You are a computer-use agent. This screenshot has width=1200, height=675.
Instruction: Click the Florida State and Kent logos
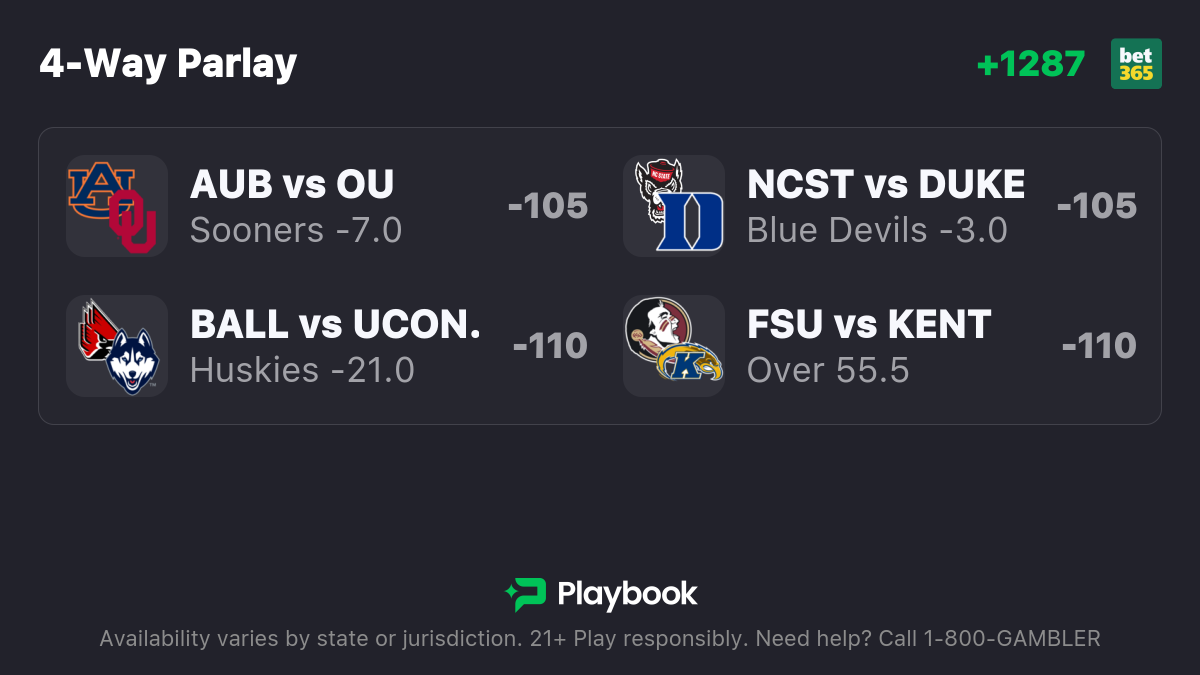click(674, 346)
